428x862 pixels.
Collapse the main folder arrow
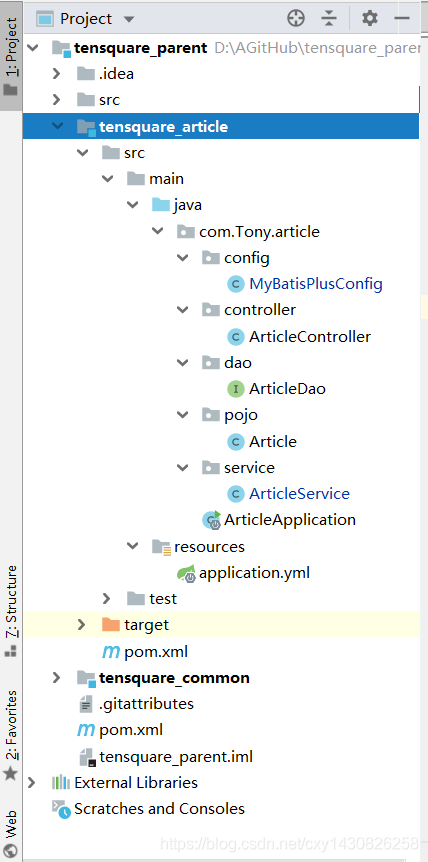(108, 179)
